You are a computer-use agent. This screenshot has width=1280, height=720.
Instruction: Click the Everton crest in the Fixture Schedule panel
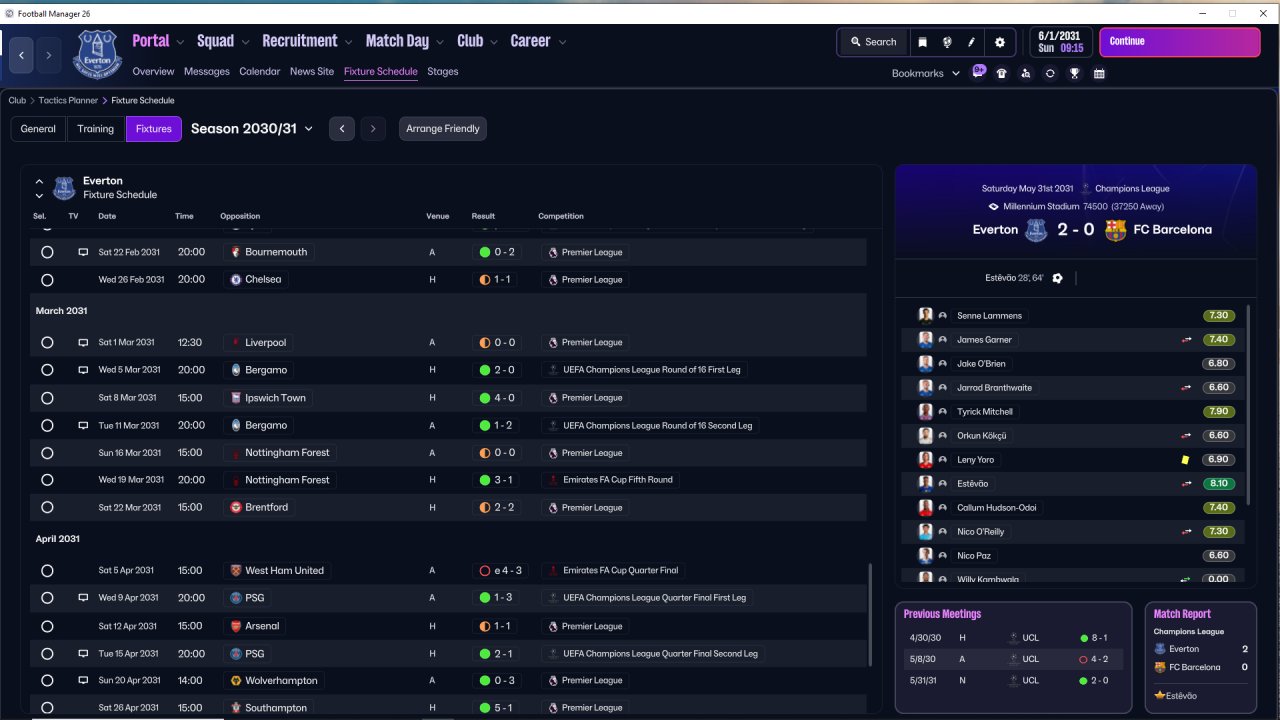coord(64,188)
